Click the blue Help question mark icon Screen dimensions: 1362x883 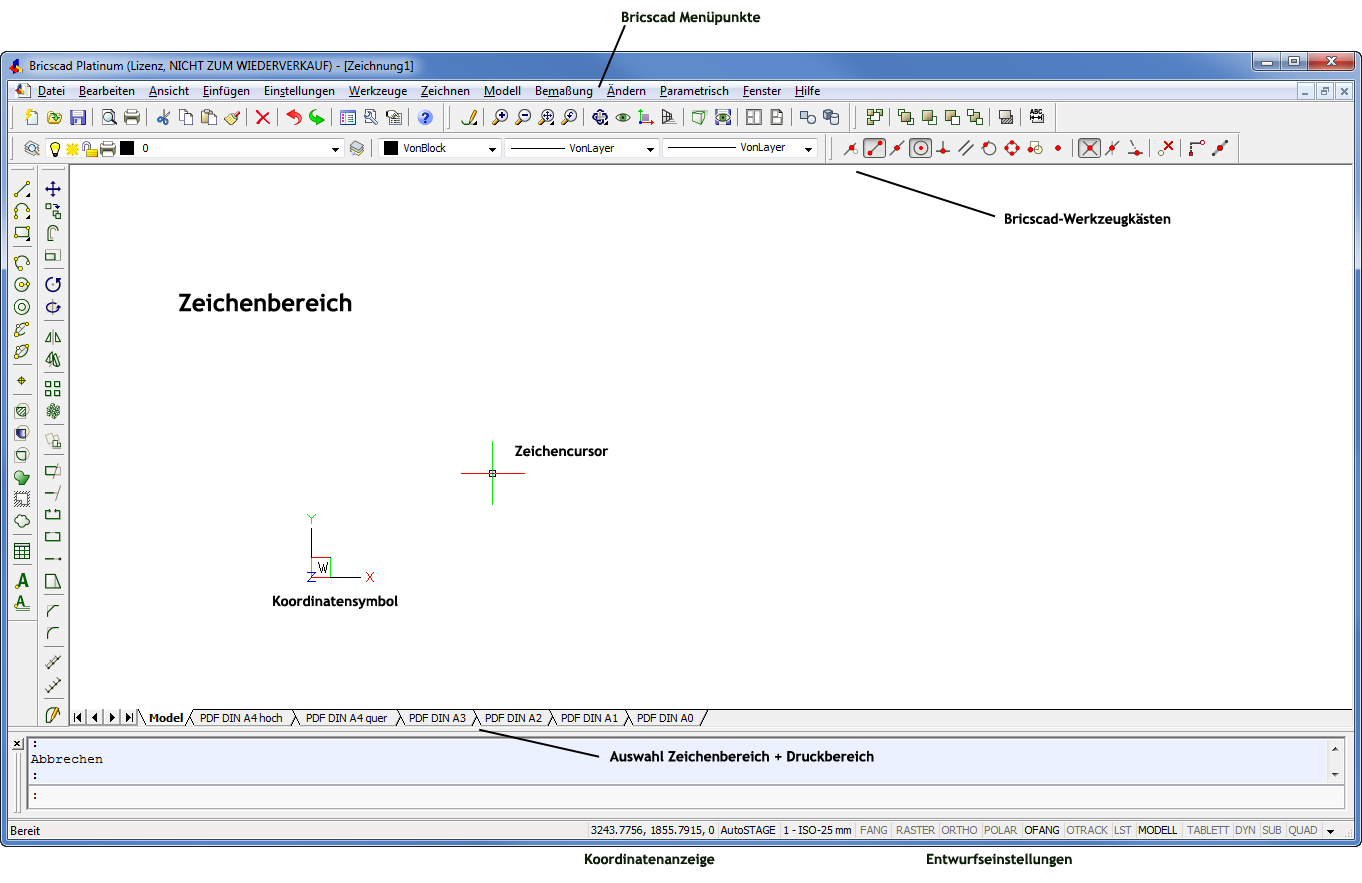click(425, 118)
